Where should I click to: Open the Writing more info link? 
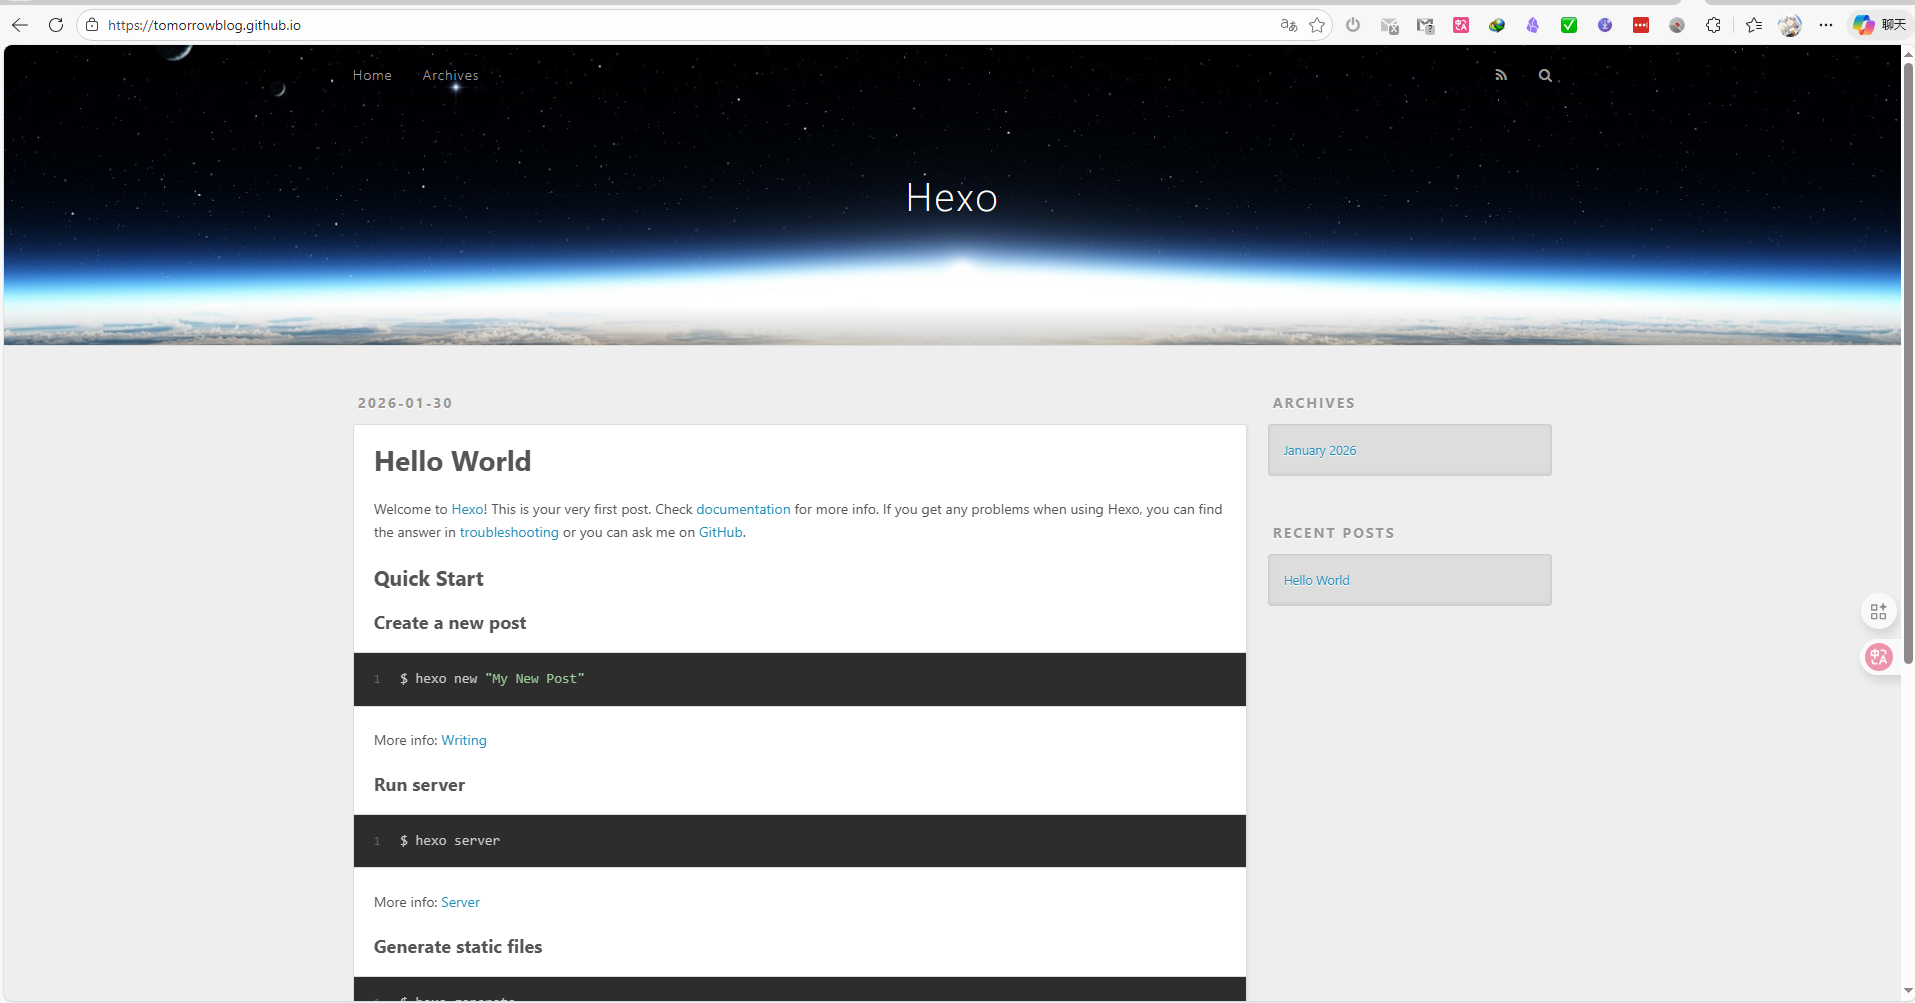click(464, 740)
